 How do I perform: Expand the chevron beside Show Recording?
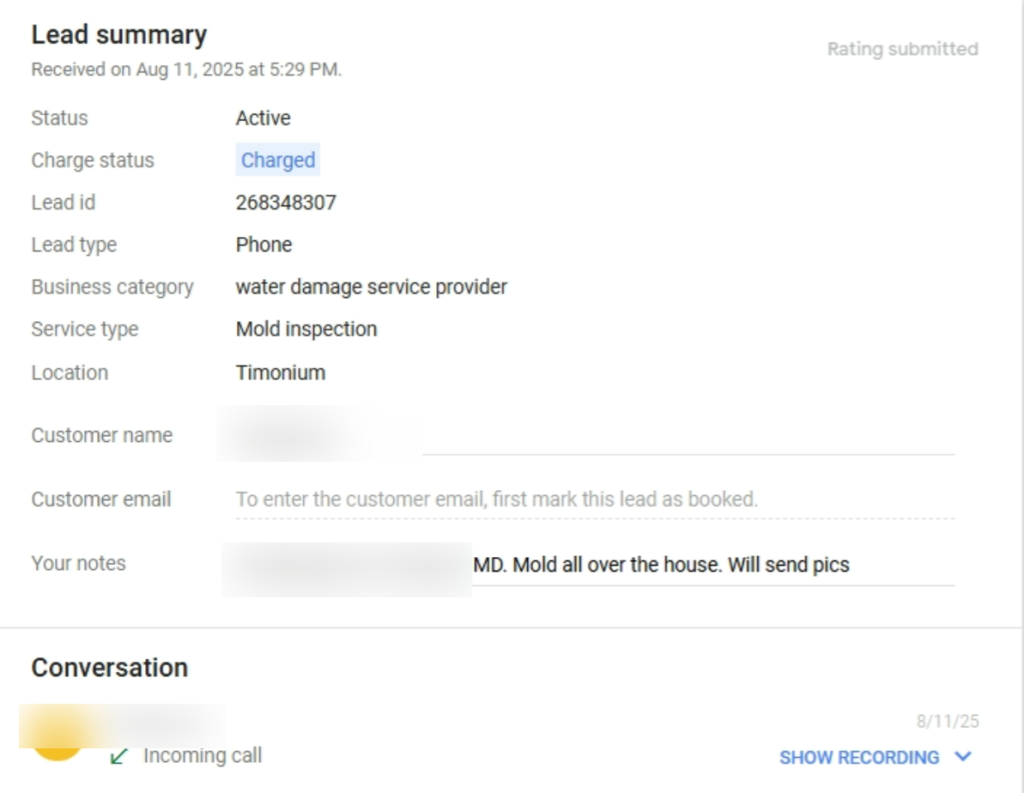(x=963, y=757)
